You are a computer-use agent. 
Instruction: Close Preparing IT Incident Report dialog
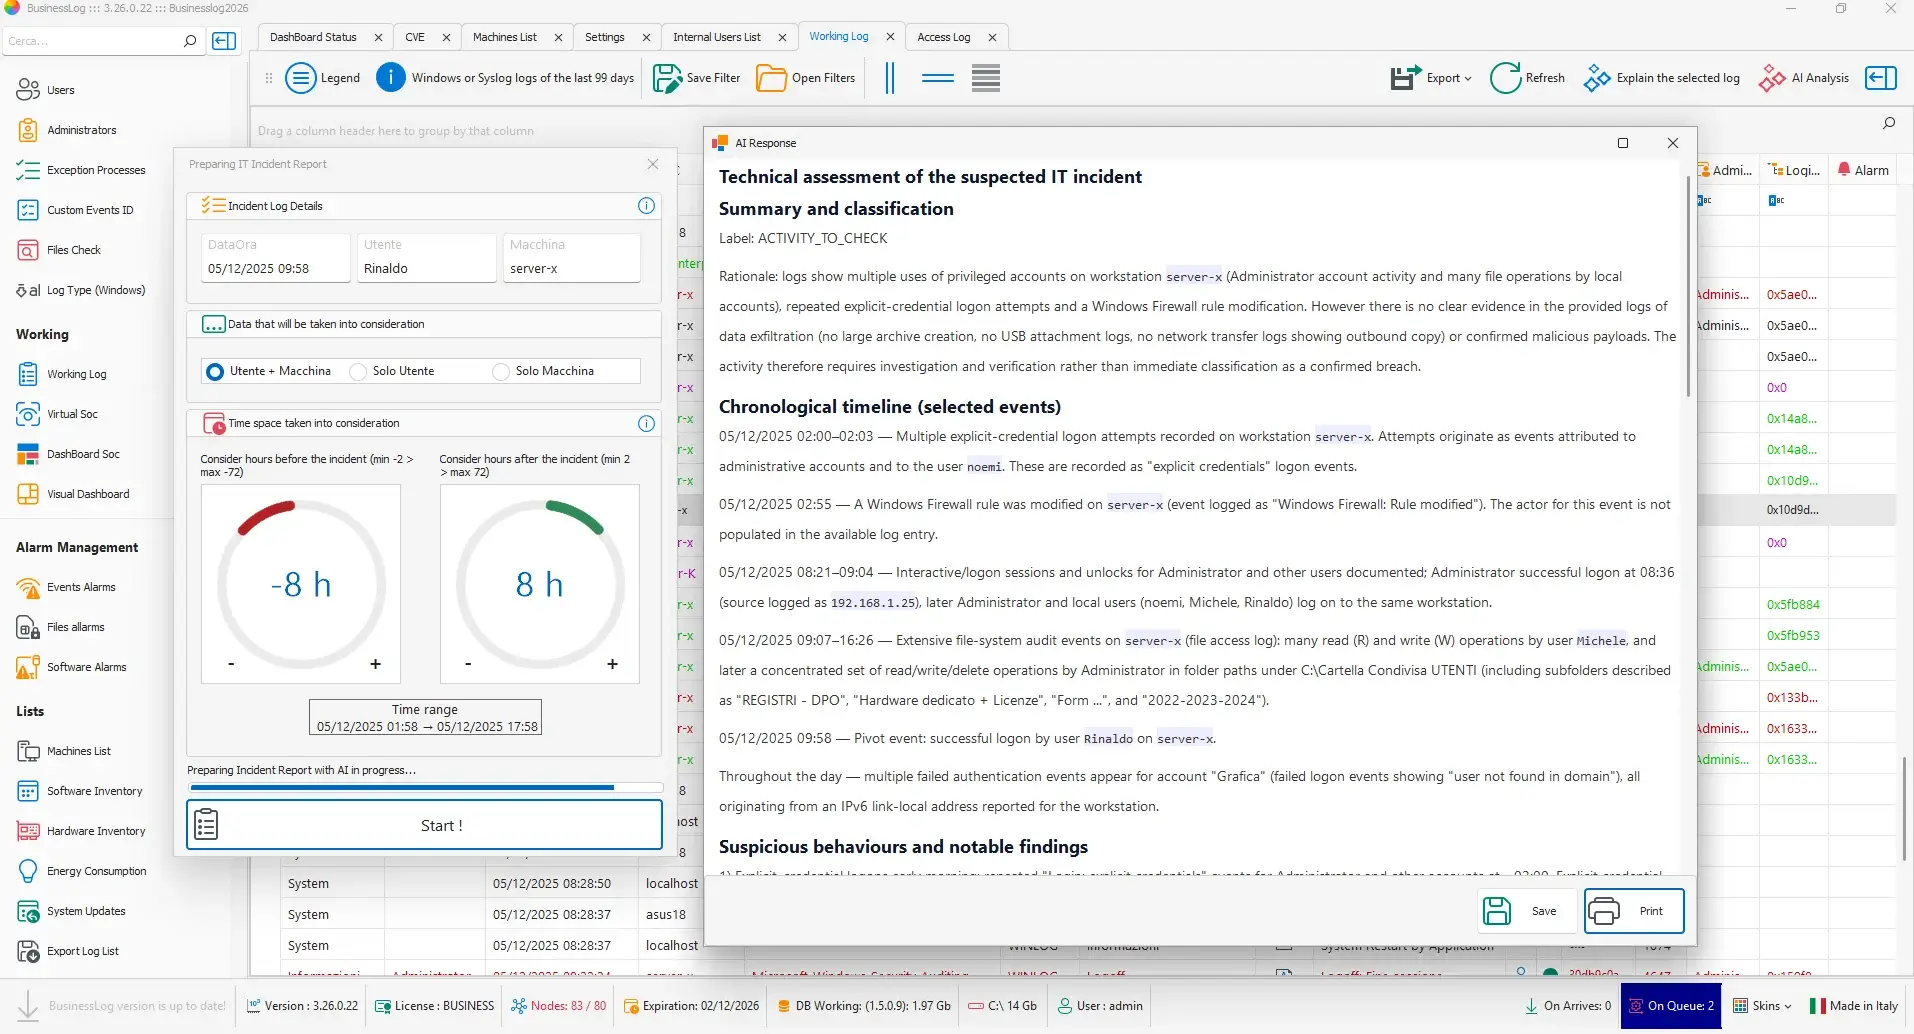pos(653,164)
